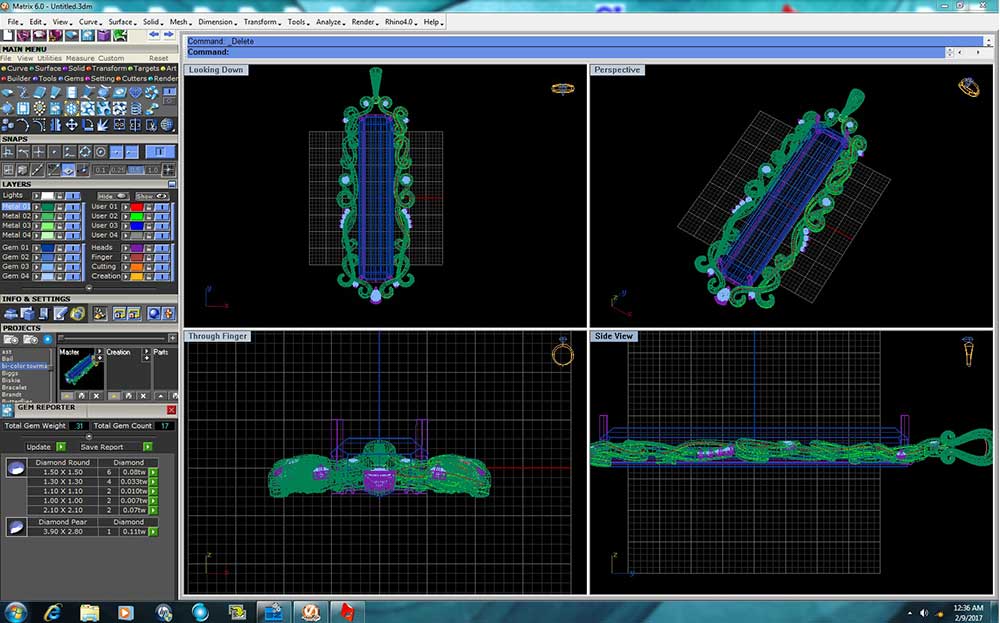The width and height of the screenshot is (1000, 623).
Task: Select the Cutters tab in main menu
Action: 134,78
